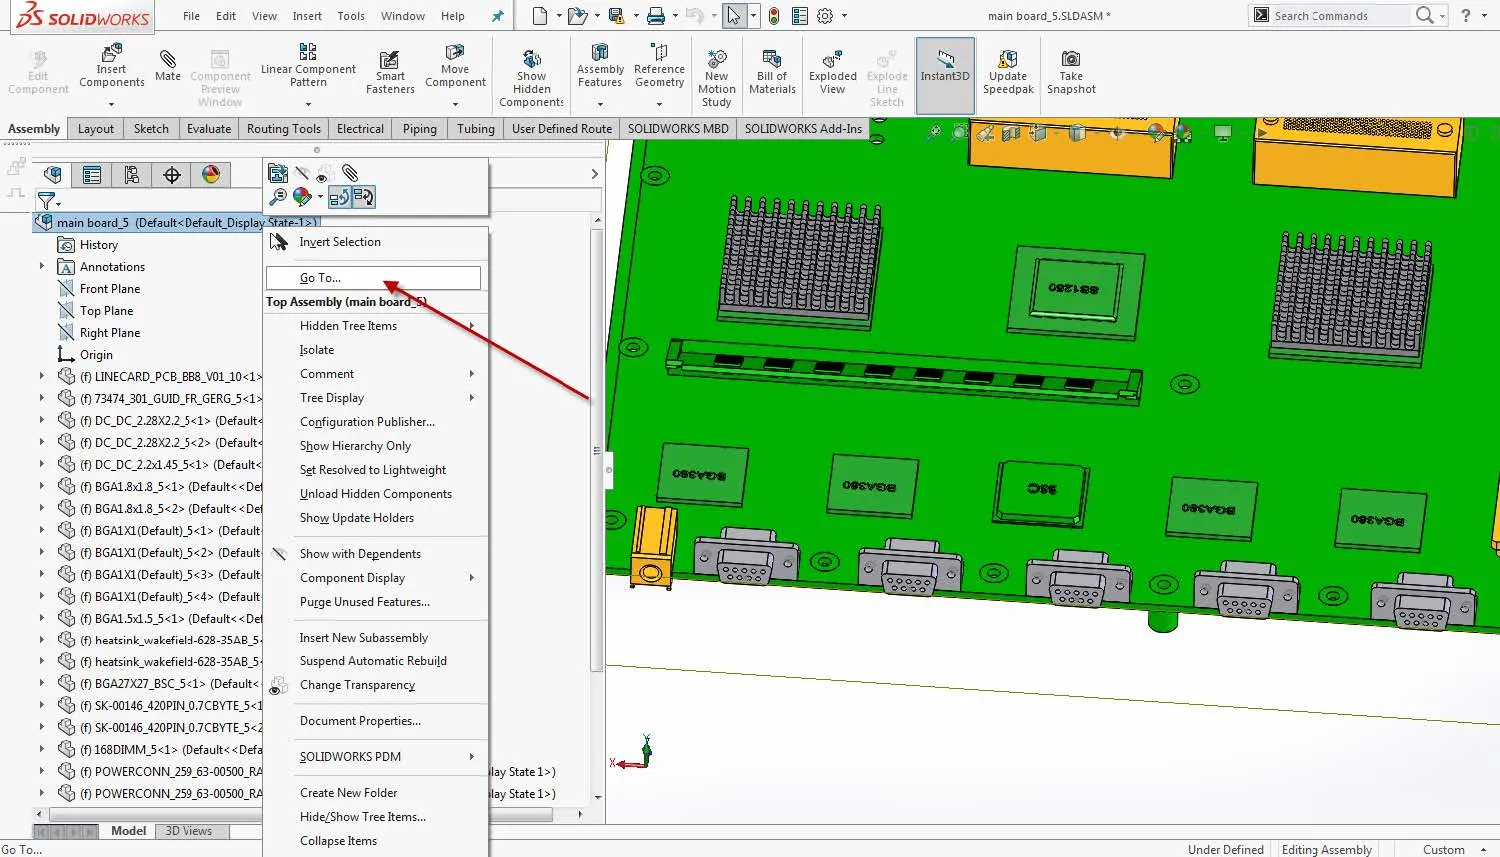Click the Rebuild traffic light icon
This screenshot has height=857, width=1500.
pyautogui.click(x=774, y=15)
